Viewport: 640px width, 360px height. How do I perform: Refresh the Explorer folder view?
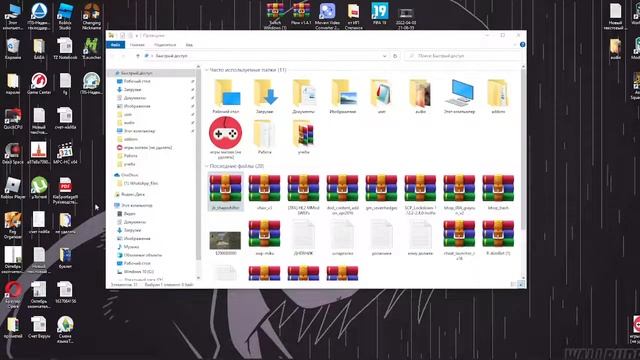coord(395,56)
